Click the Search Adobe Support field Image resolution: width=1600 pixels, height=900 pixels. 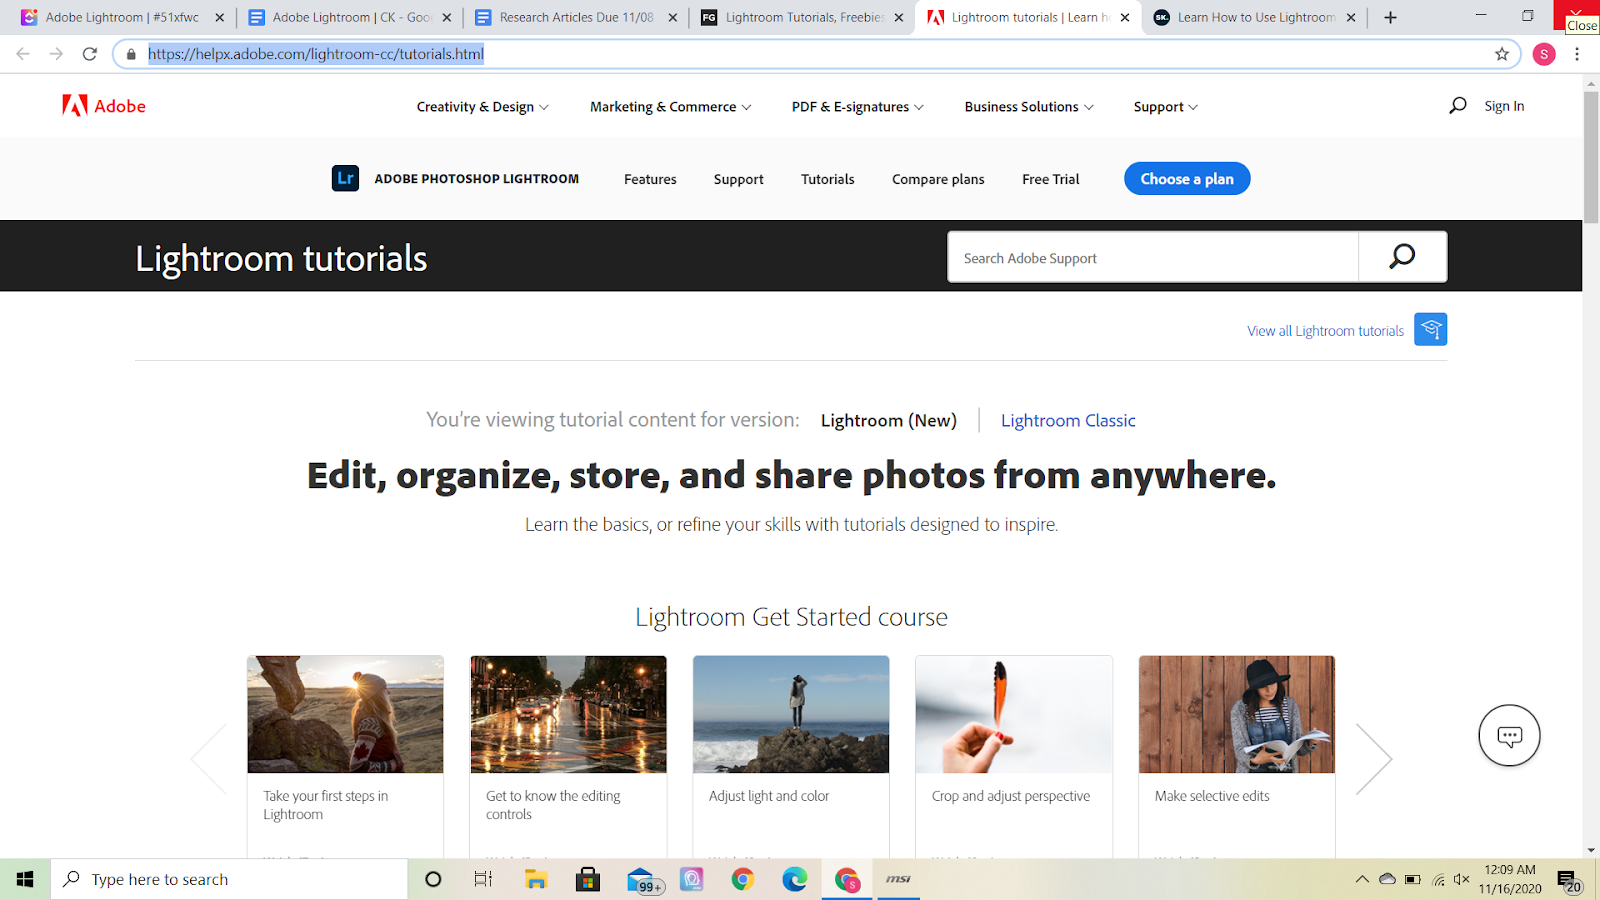click(x=1153, y=257)
